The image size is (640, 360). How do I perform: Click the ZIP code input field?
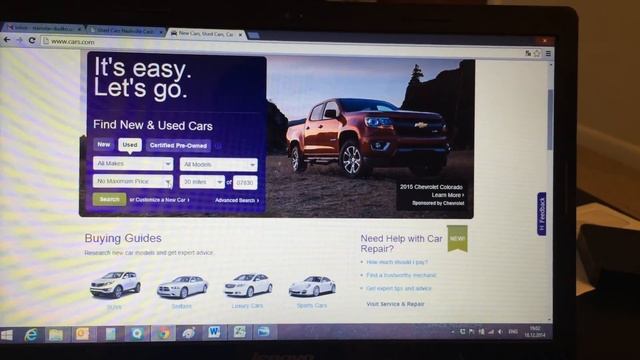point(245,183)
